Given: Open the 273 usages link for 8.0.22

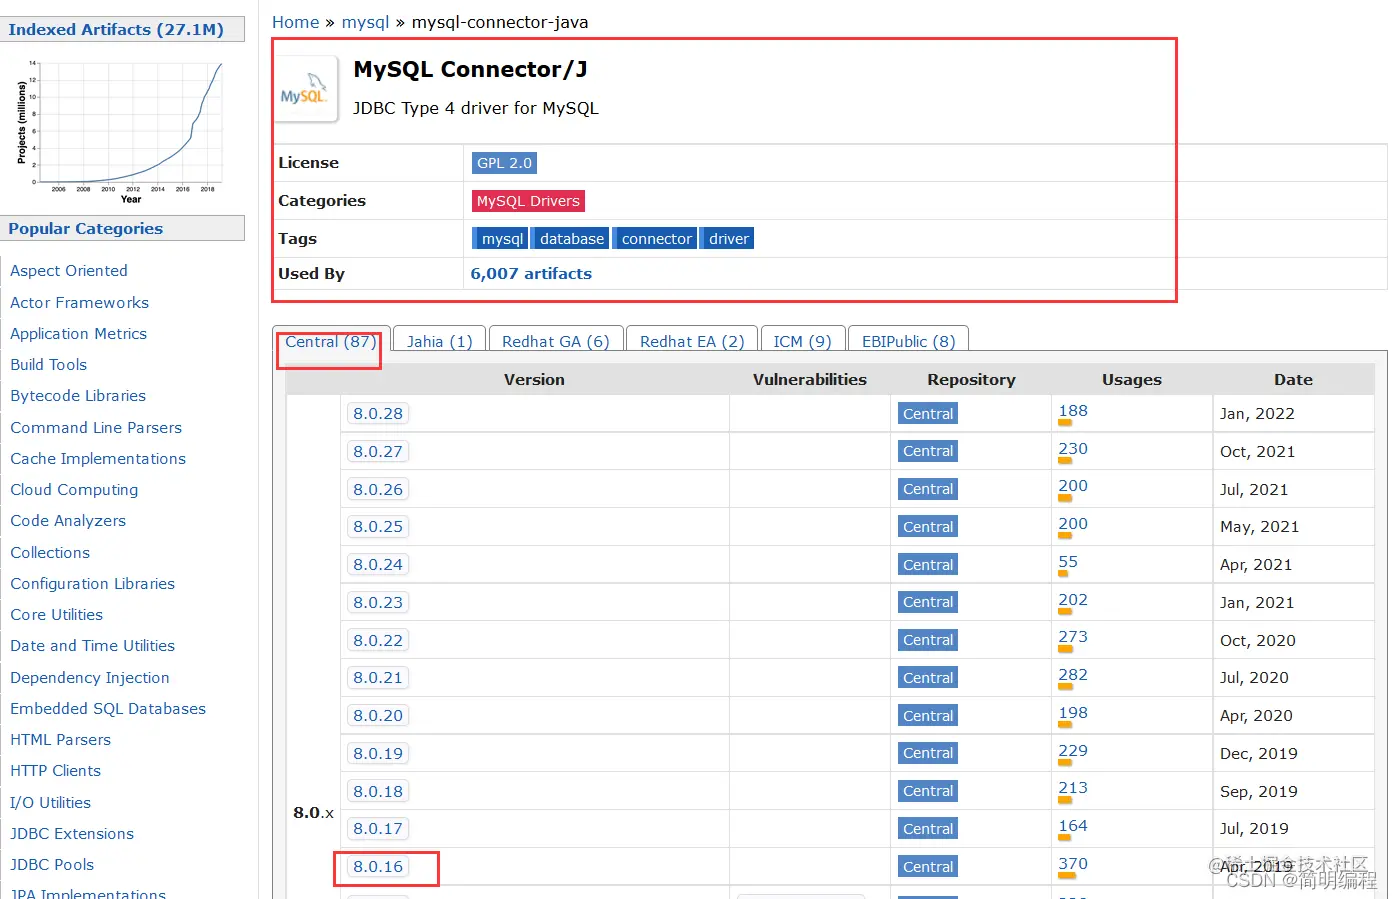Looking at the screenshot, I should tap(1073, 637).
